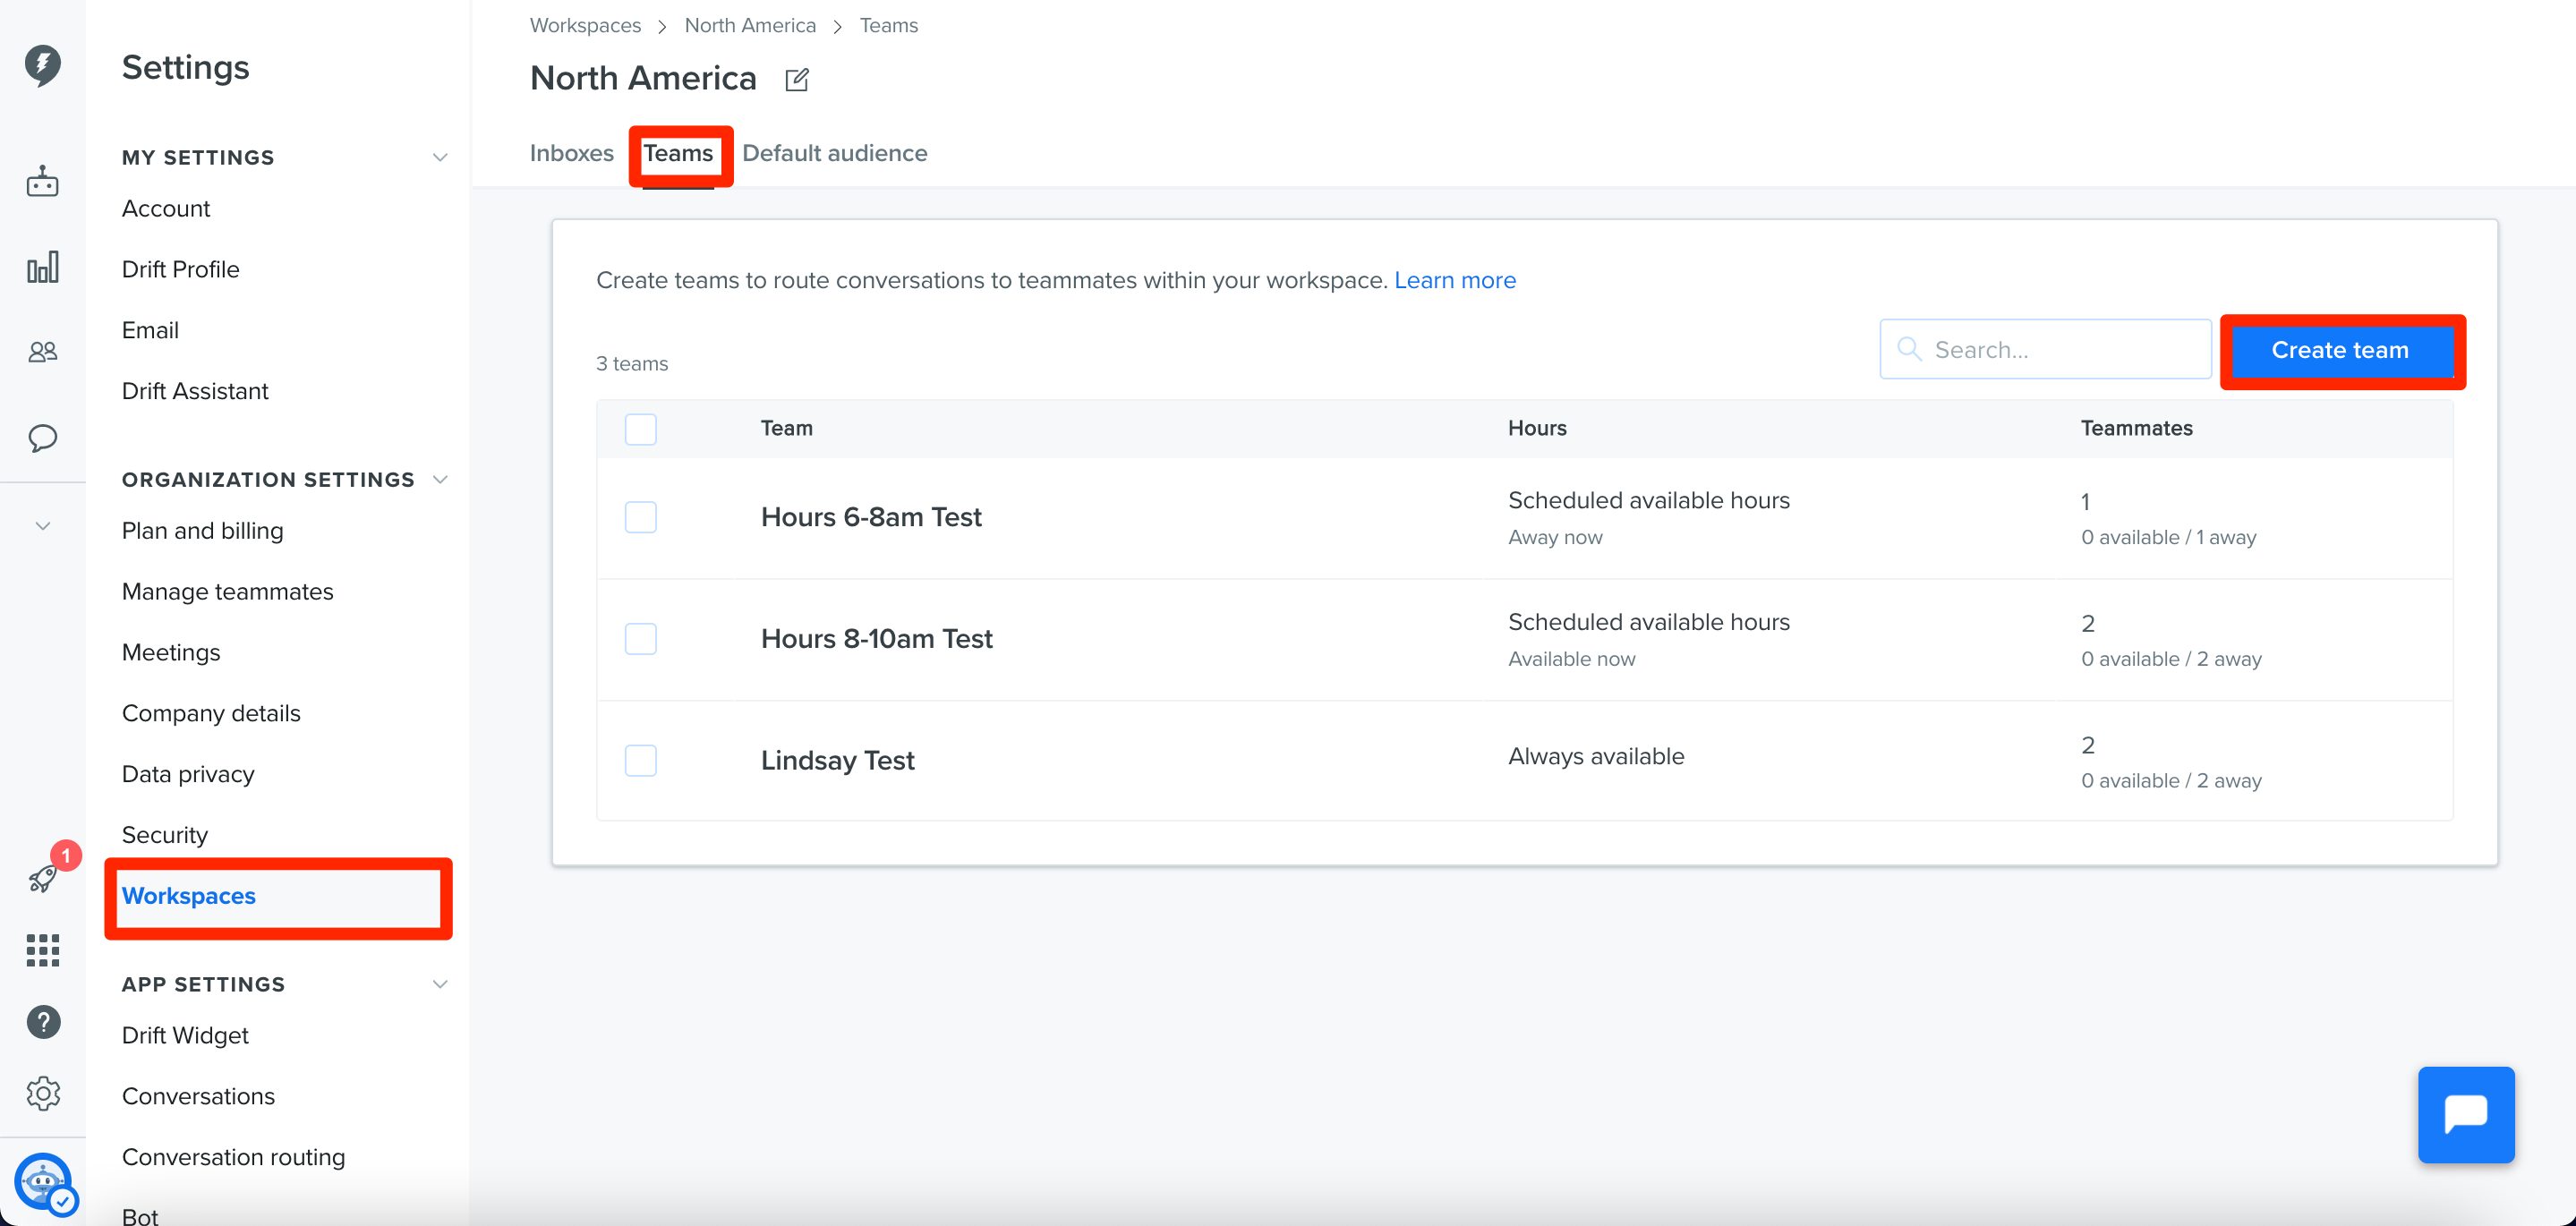Edit the North America workspace name
Viewport: 2576px width, 1226px height.
pyautogui.click(x=797, y=79)
